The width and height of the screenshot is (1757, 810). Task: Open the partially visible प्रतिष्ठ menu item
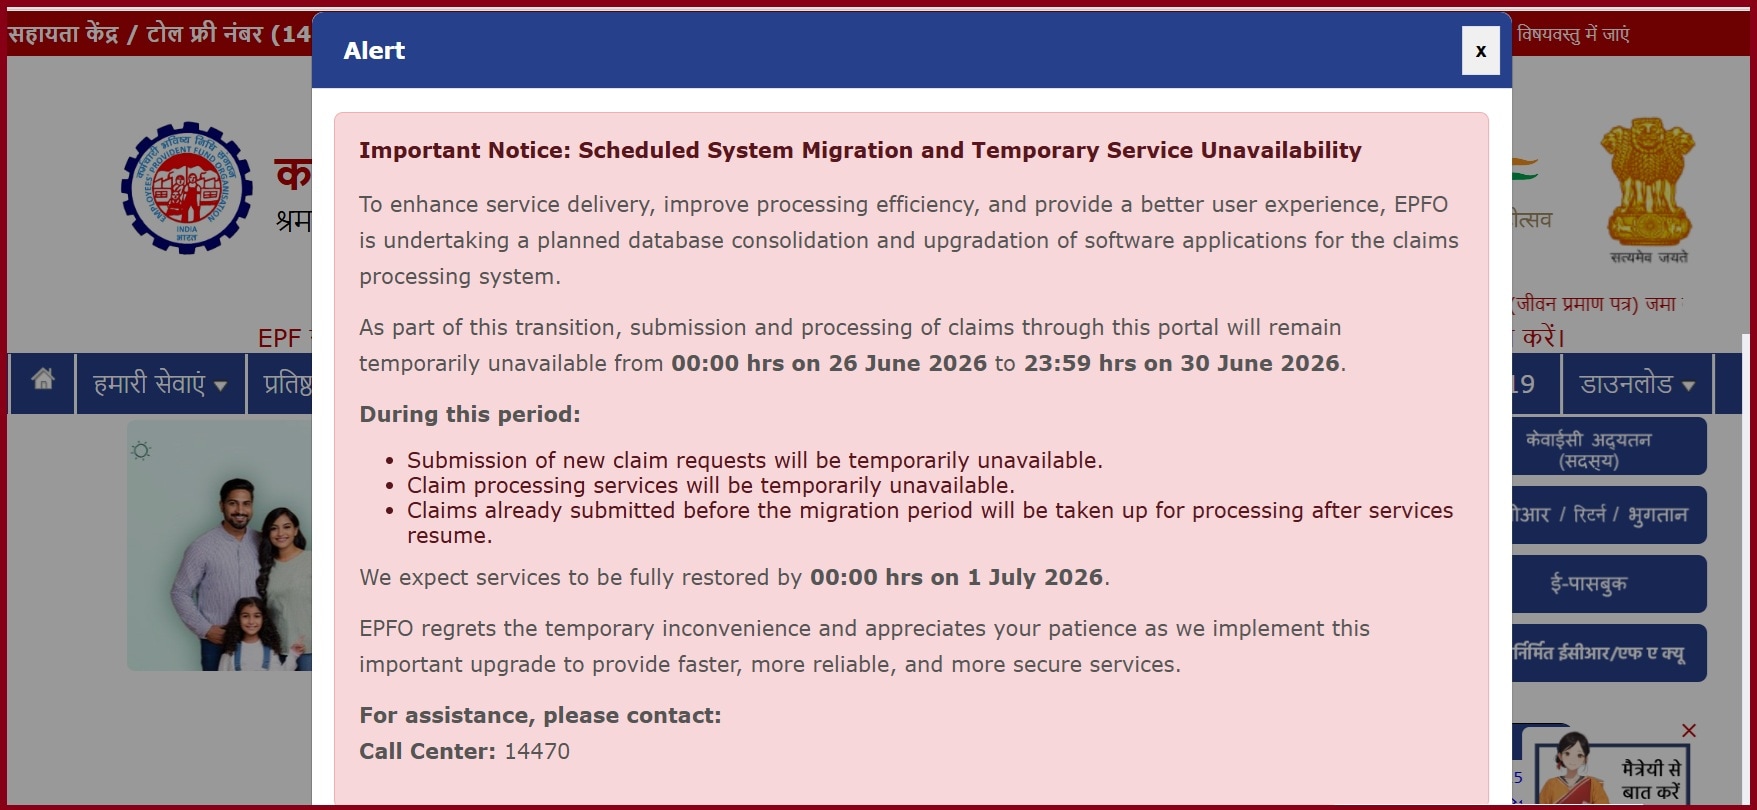[287, 384]
